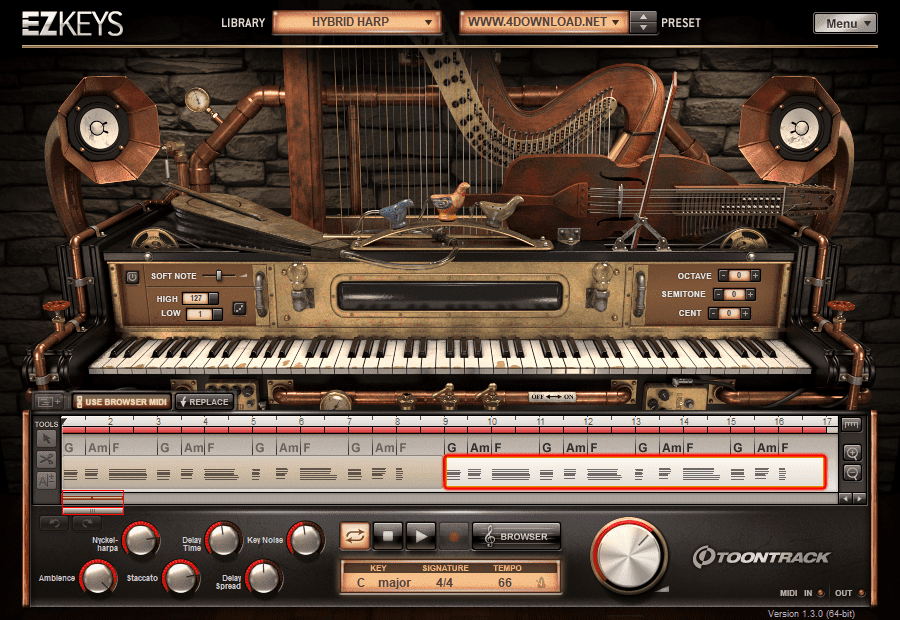The width and height of the screenshot is (900, 620).
Task: Click the Nyckelharpa knob
Action: pos(141,540)
